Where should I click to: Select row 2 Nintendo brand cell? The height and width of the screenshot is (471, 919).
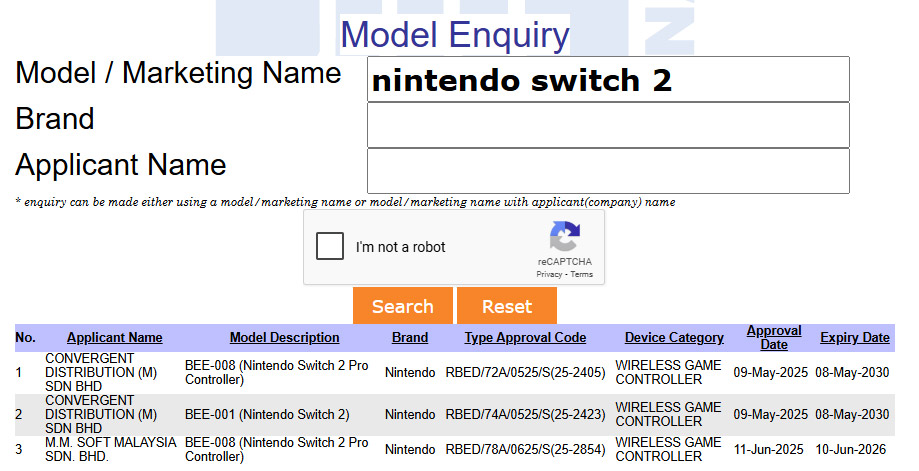410,414
